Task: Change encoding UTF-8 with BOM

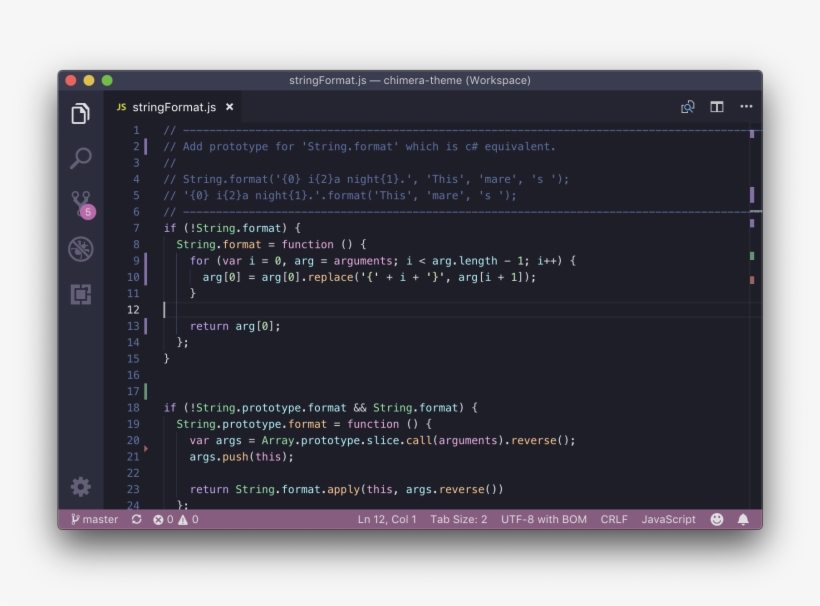Action: [x=544, y=519]
